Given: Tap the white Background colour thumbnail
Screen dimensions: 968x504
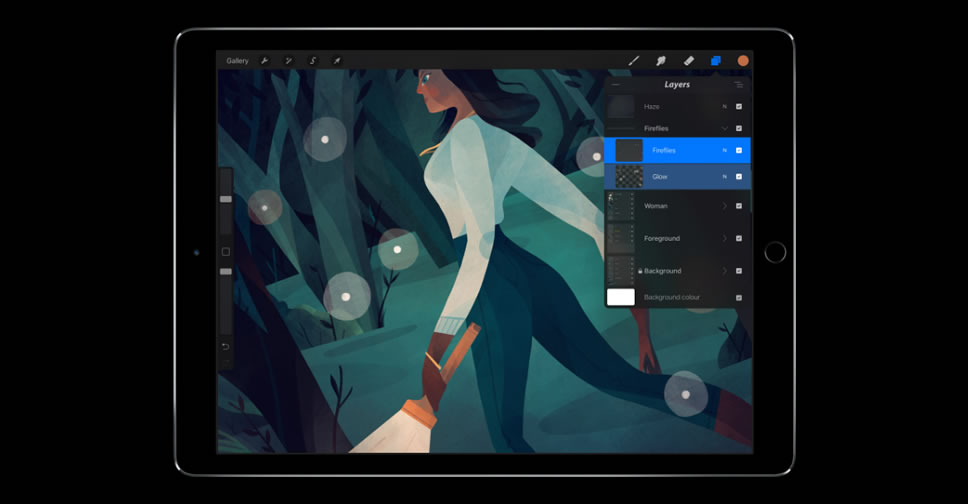Looking at the screenshot, I should [x=621, y=297].
